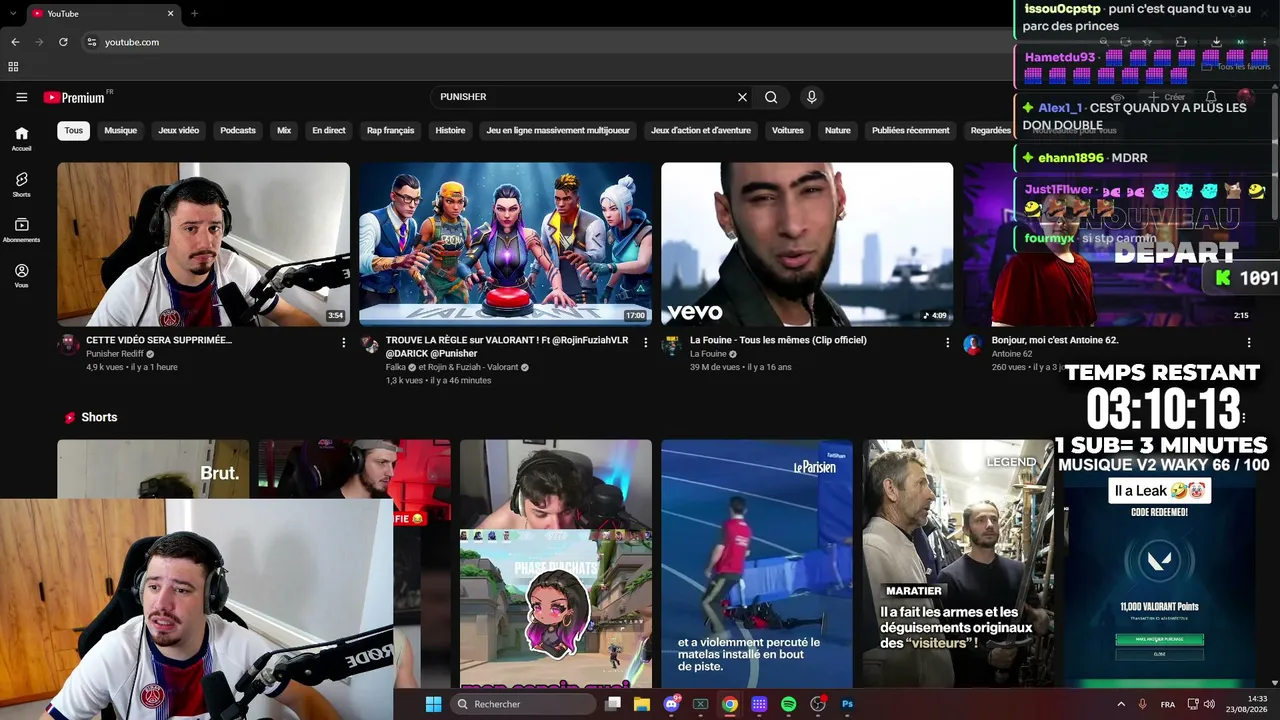Open the Windows Start menu
The width and height of the screenshot is (1280, 720).
433,704
